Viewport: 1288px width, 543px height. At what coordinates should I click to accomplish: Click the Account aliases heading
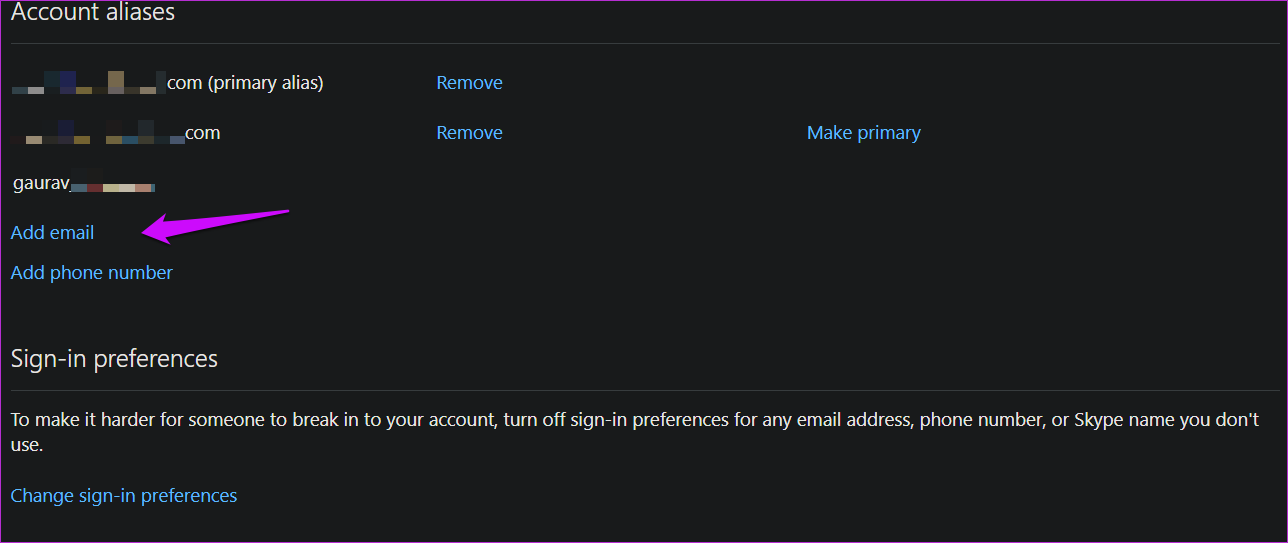pyautogui.click(x=93, y=13)
